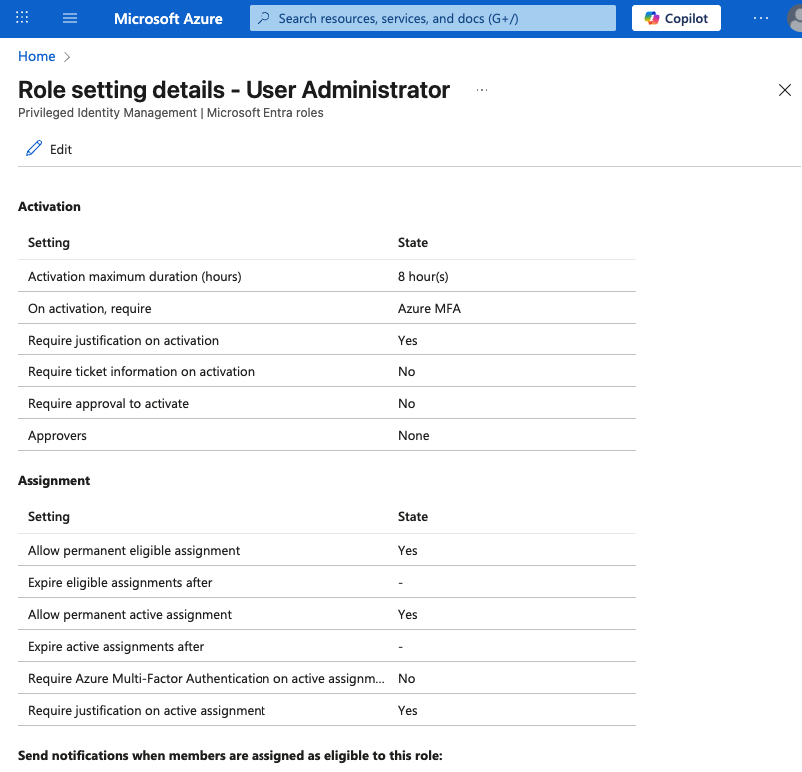Image resolution: width=802 pixels, height=772 pixels.
Task: Click the Azure MFA state value
Action: (x=429, y=308)
